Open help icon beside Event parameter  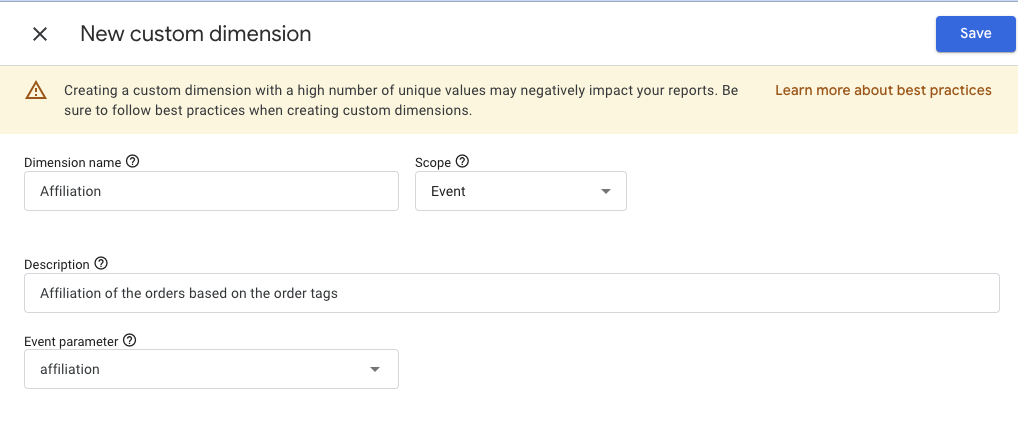[x=129, y=341]
